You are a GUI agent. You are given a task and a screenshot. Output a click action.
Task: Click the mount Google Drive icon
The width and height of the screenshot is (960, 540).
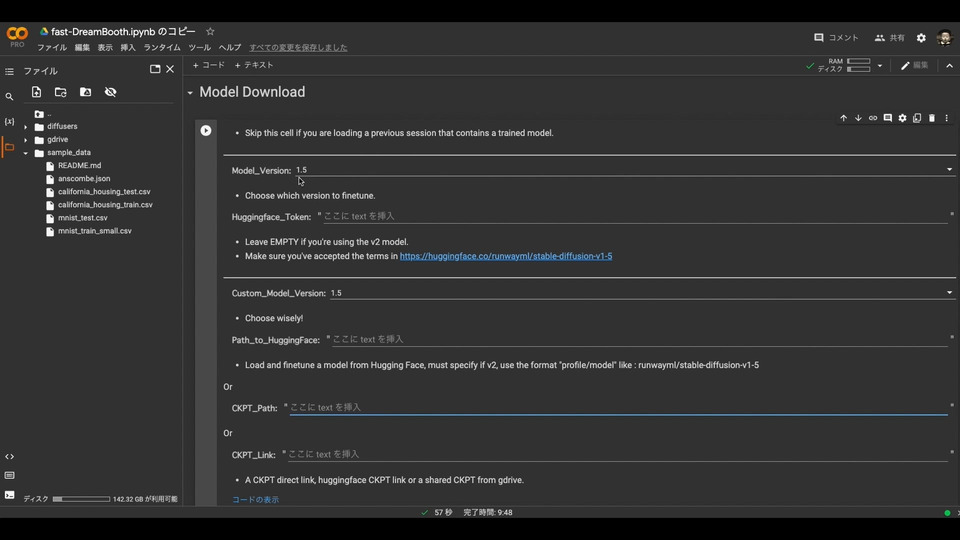(85, 92)
